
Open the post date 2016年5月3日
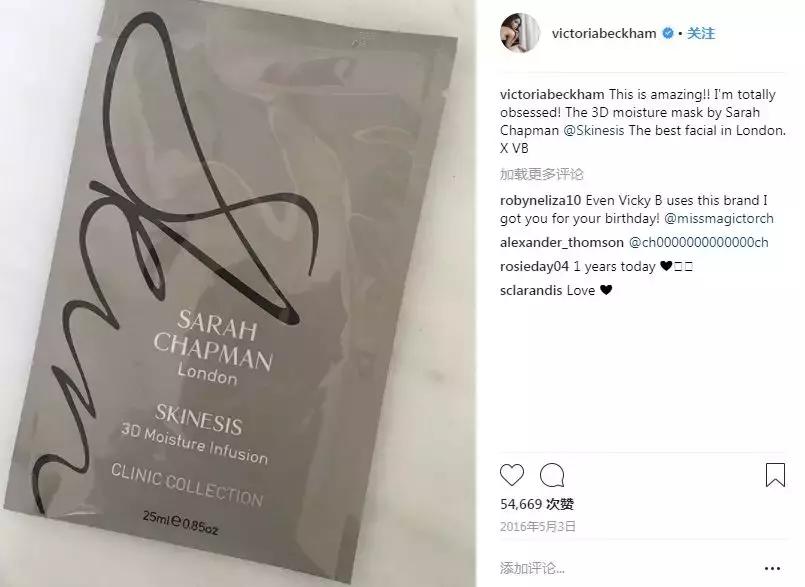point(538,526)
